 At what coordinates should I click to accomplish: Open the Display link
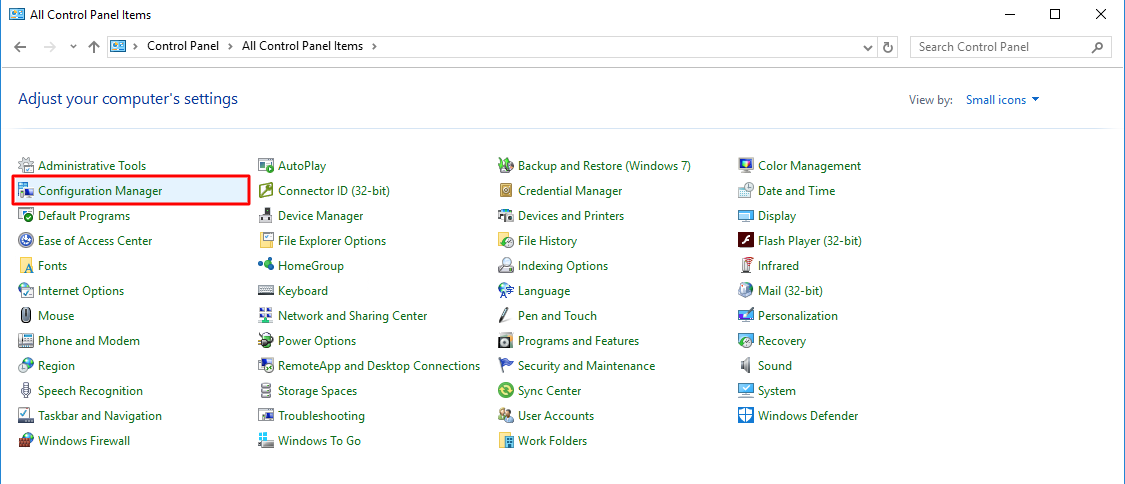click(x=777, y=216)
